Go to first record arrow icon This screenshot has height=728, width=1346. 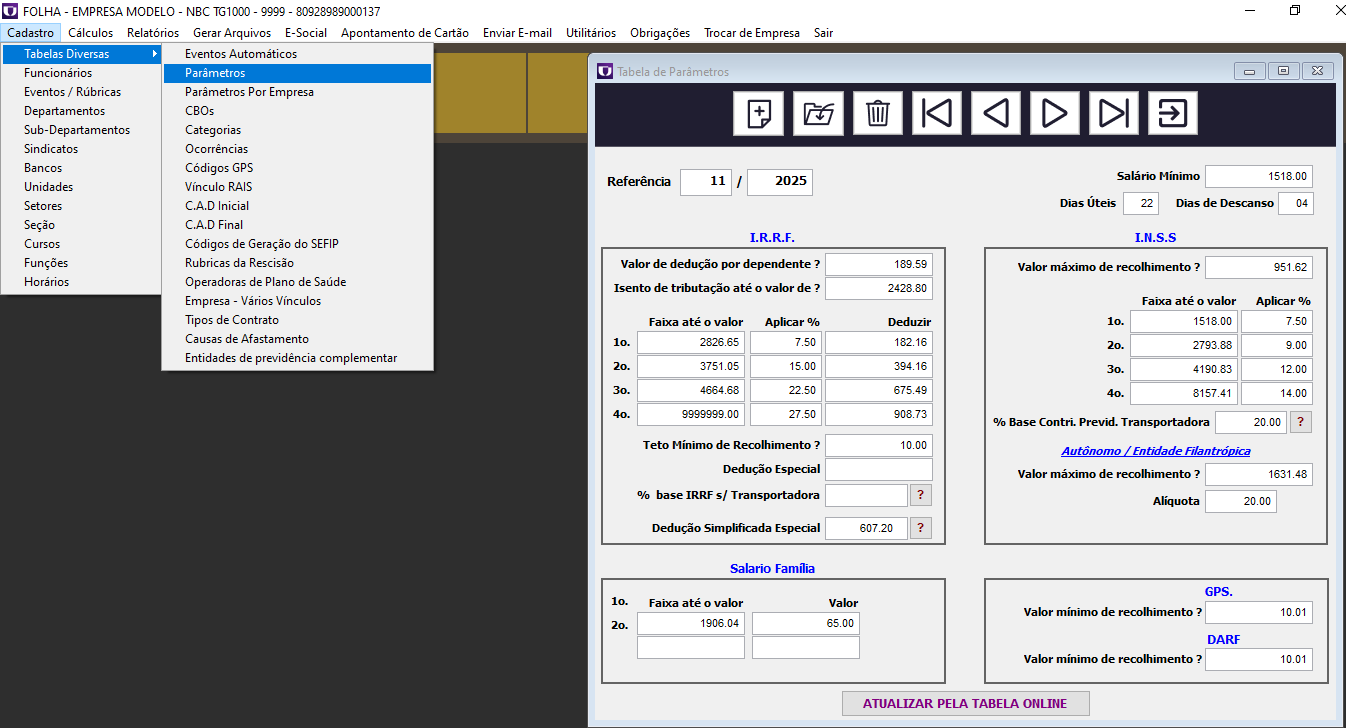[x=937, y=113]
